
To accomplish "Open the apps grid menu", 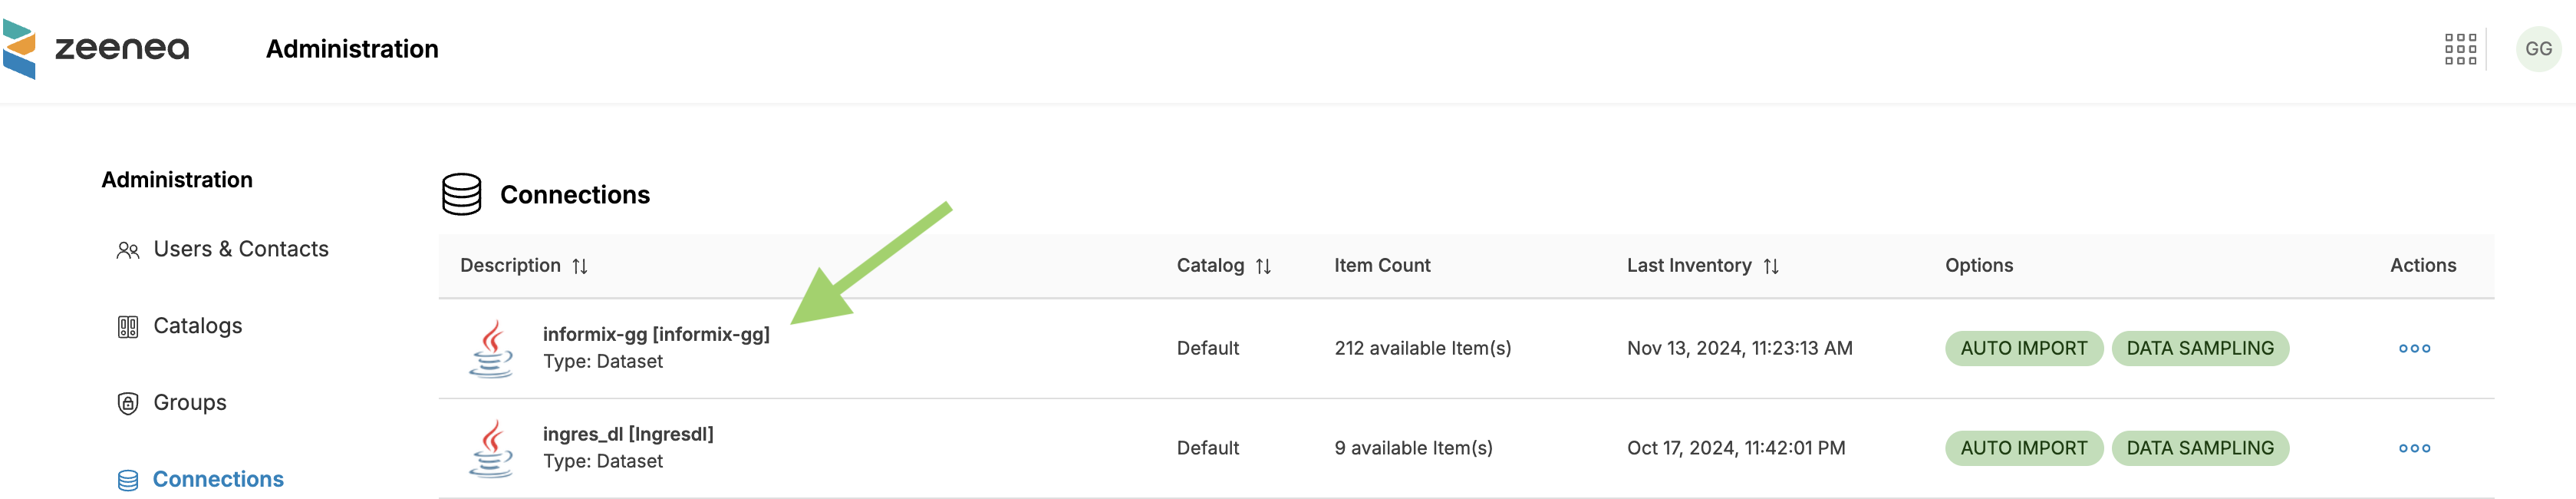I will [2460, 49].
